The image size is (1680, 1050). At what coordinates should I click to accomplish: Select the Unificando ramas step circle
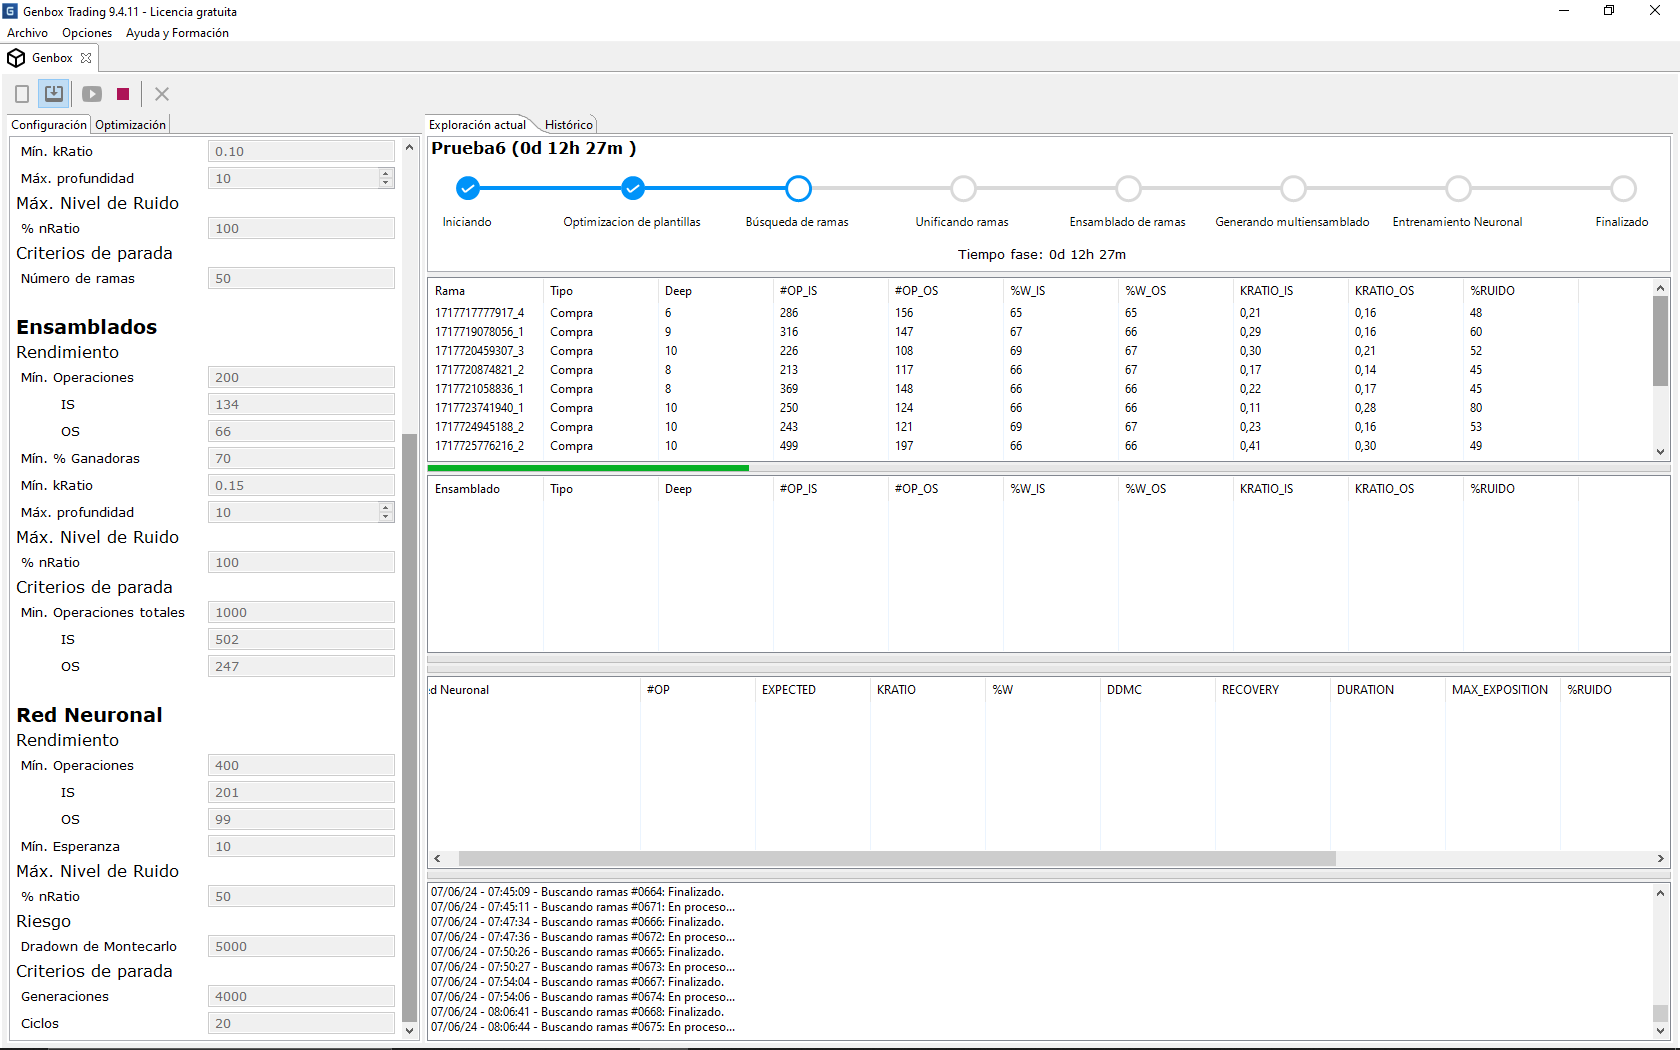963,188
